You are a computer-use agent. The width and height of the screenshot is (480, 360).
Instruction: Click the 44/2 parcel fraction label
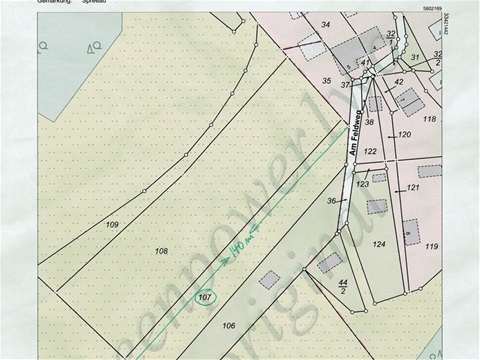pyautogui.click(x=343, y=287)
